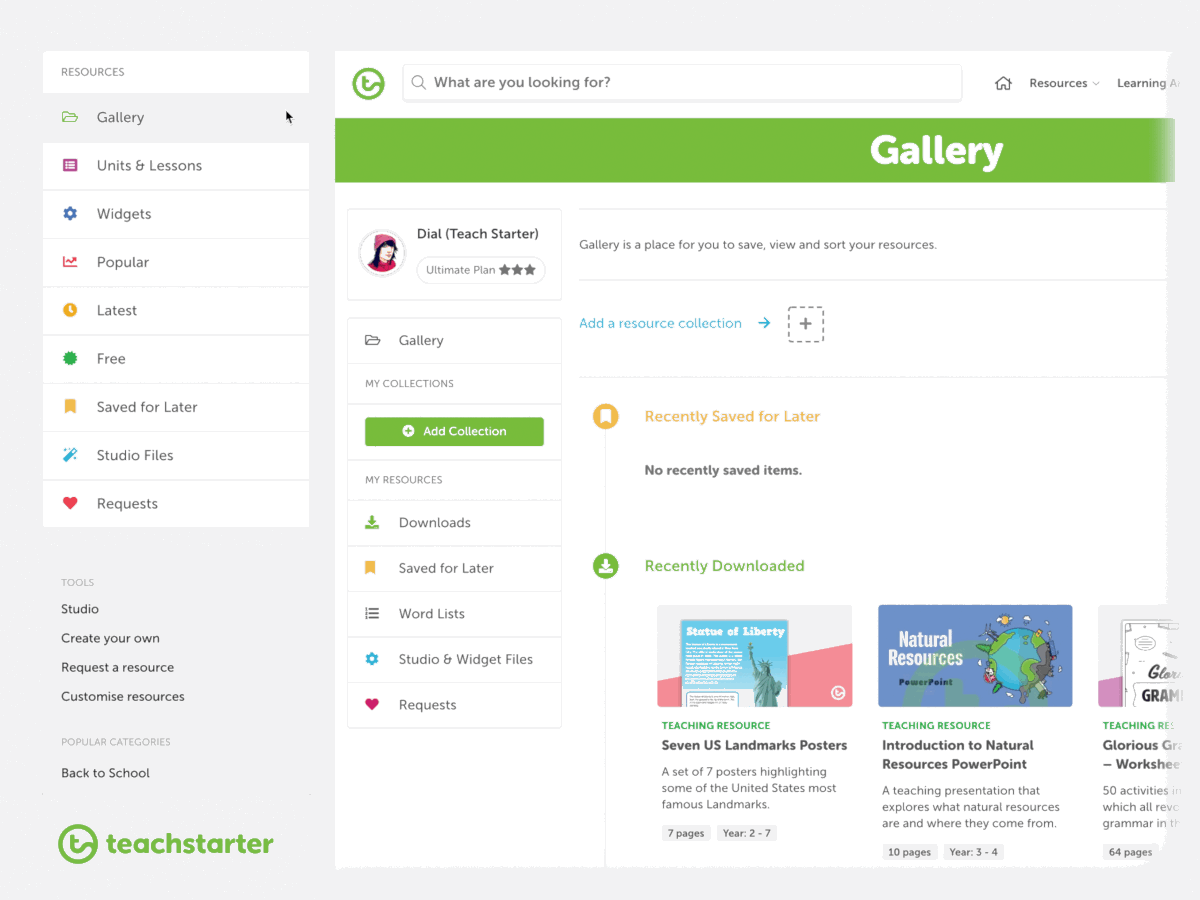Click the magnifier icon in search field
This screenshot has width=1200, height=900.
418,83
